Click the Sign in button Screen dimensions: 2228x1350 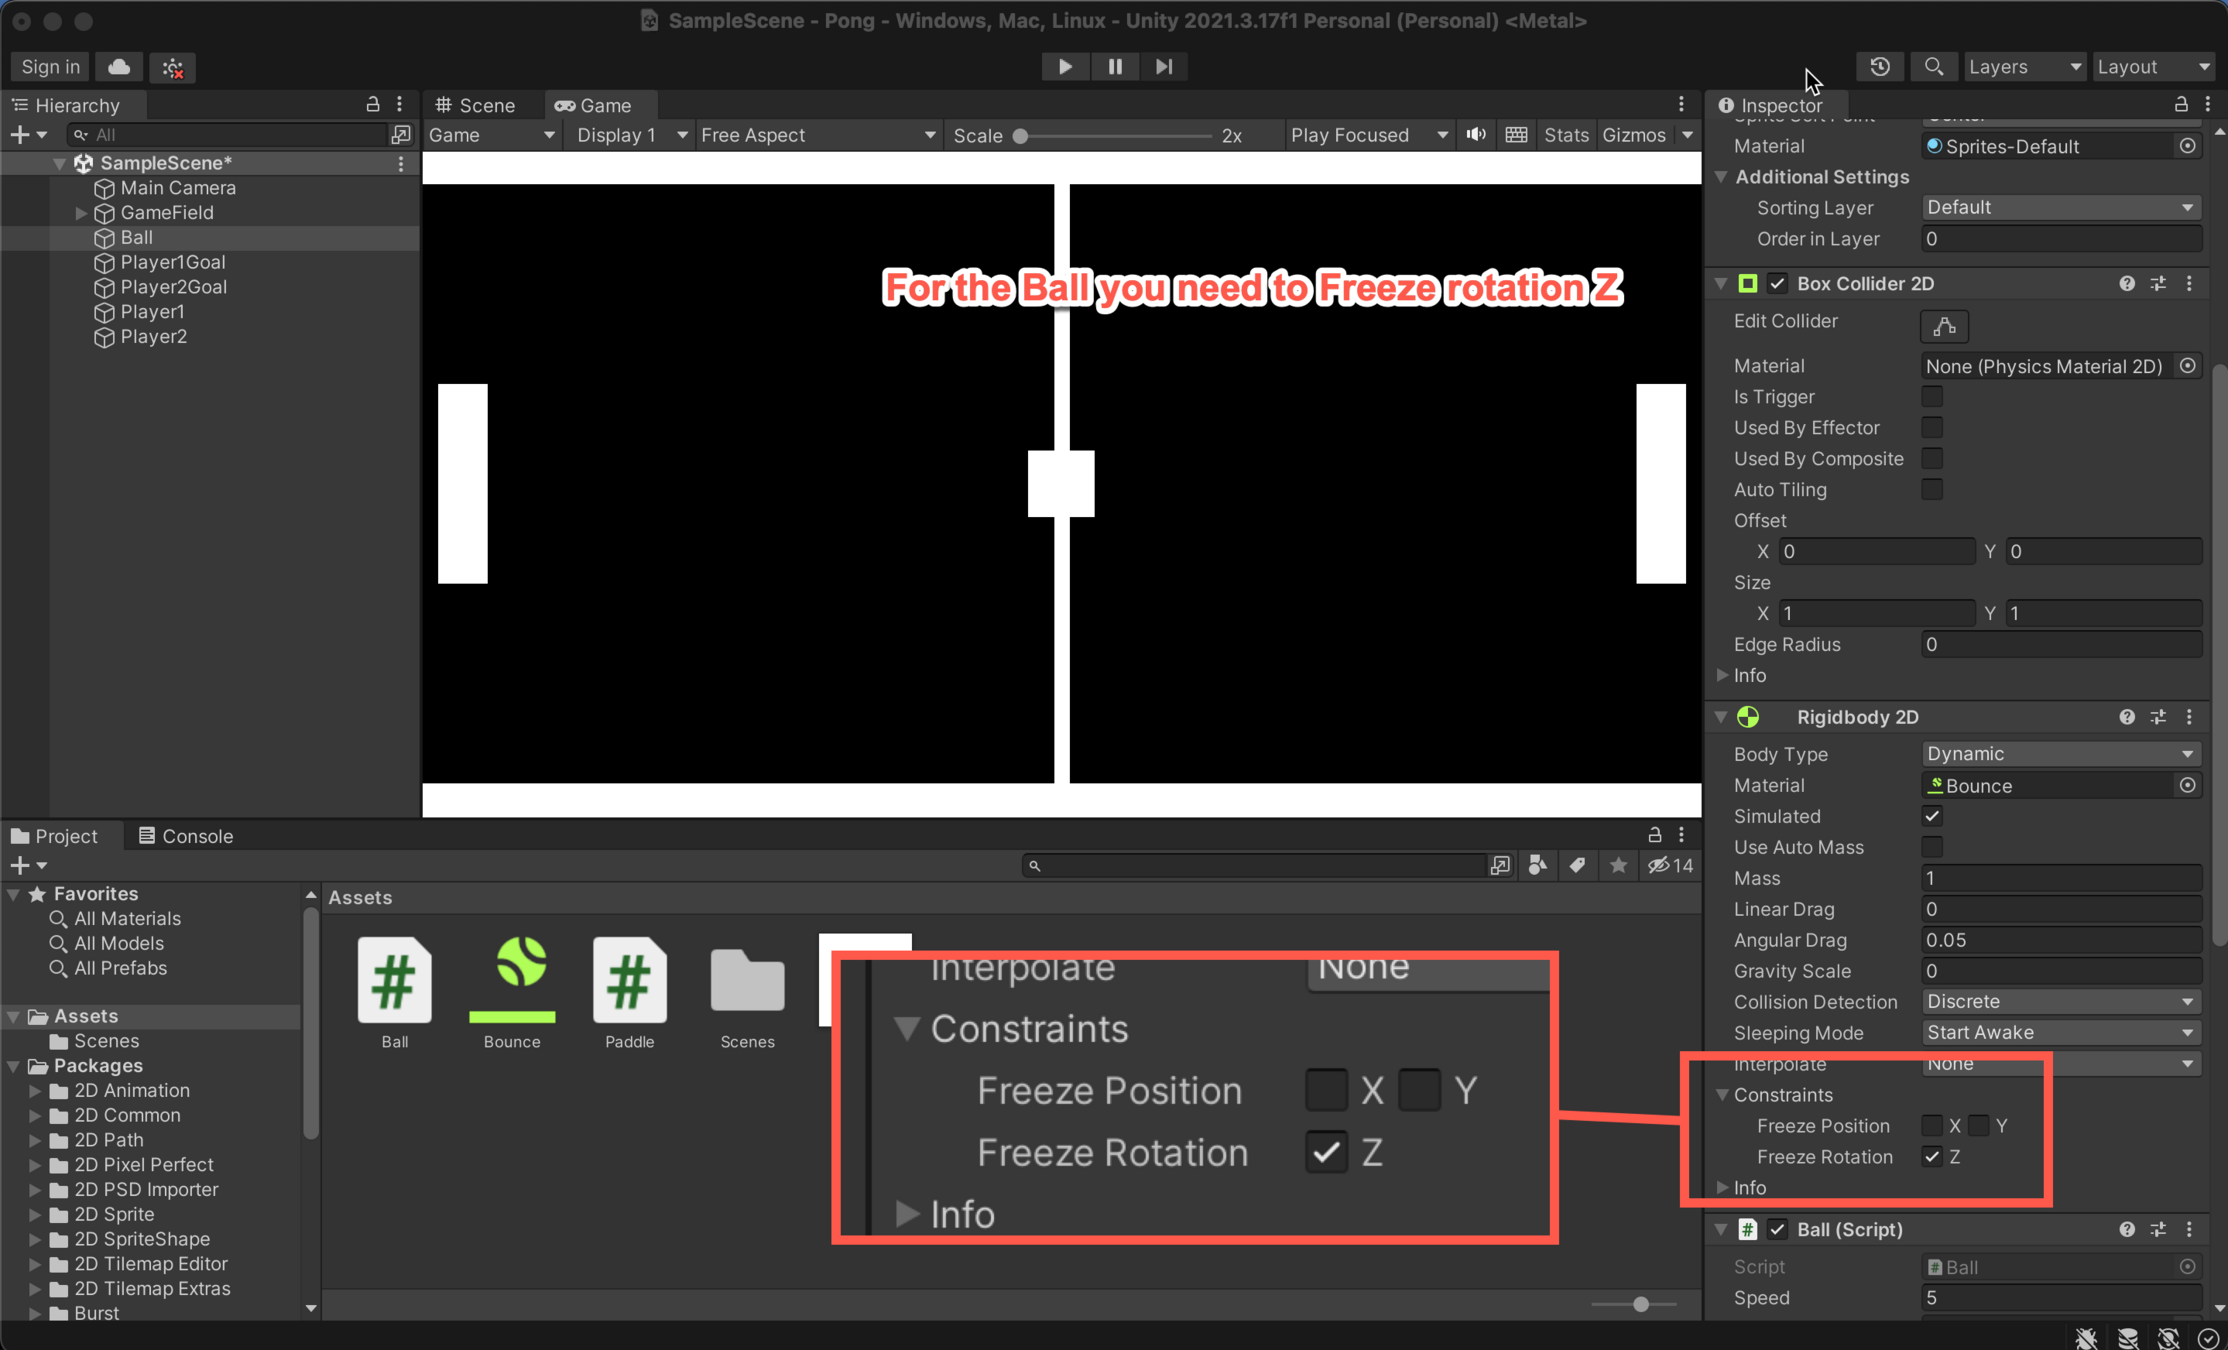coord(50,67)
